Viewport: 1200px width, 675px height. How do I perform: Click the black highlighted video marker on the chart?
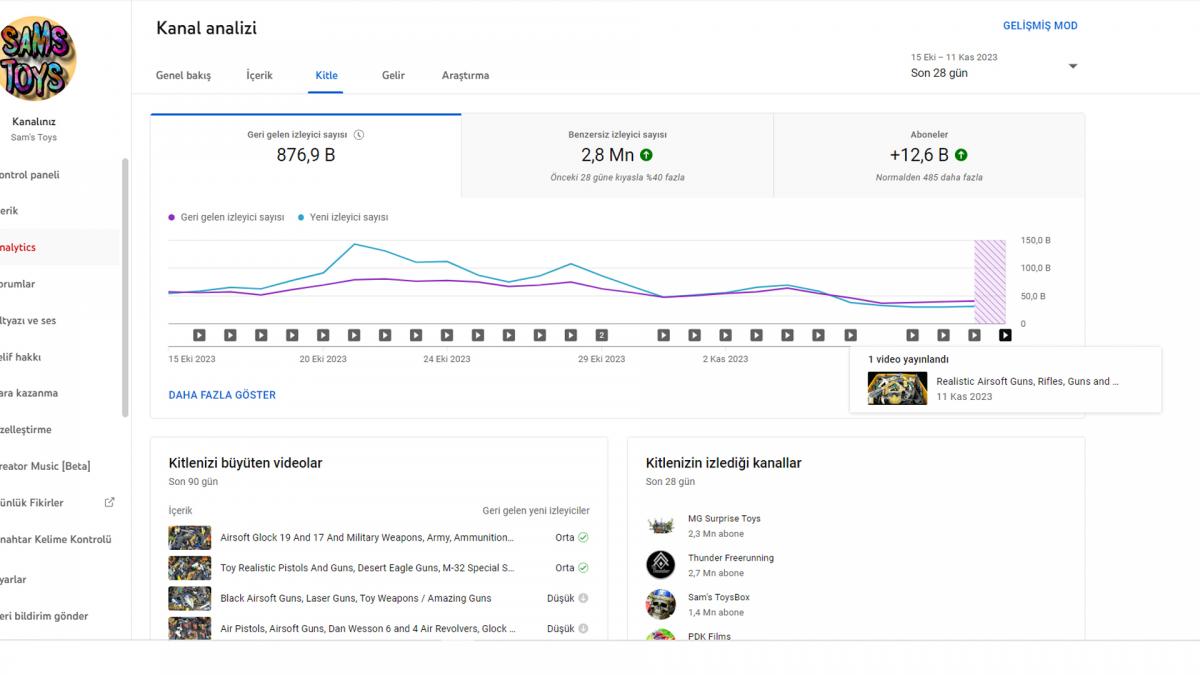click(x=1005, y=335)
